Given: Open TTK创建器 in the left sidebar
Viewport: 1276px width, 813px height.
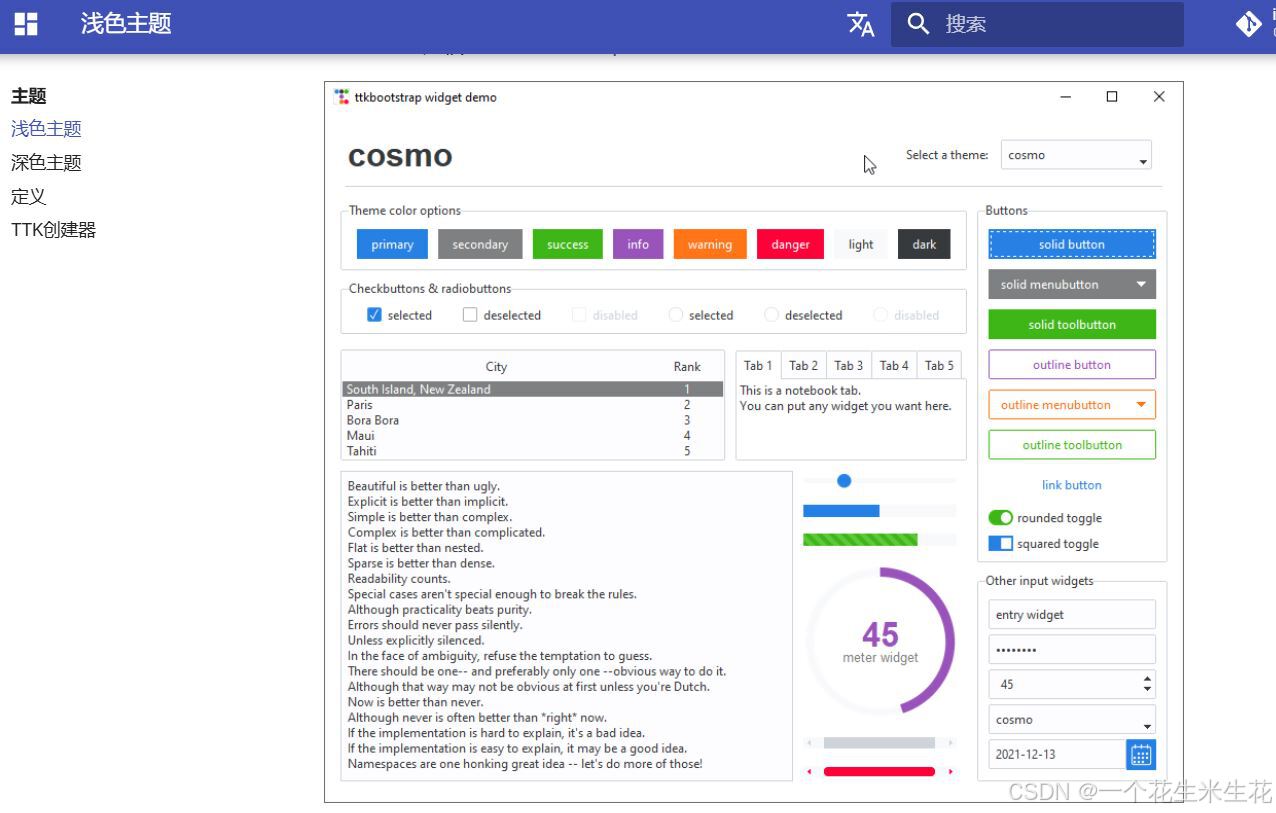Looking at the screenshot, I should 54,230.
